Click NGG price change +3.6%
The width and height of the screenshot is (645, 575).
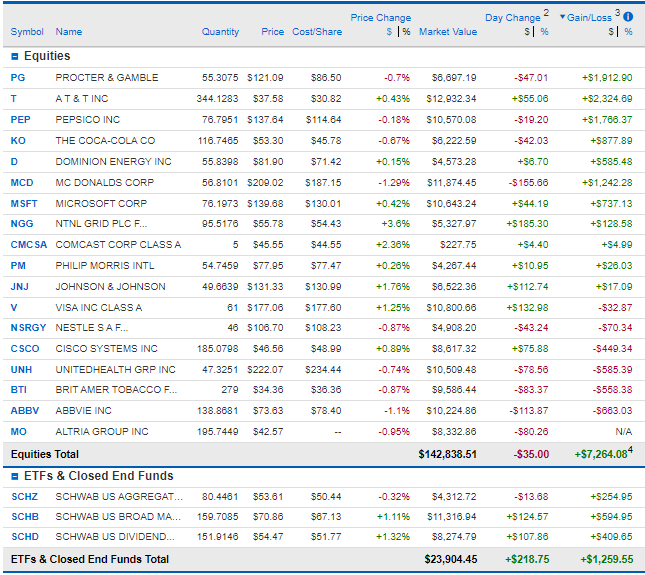tap(396, 224)
